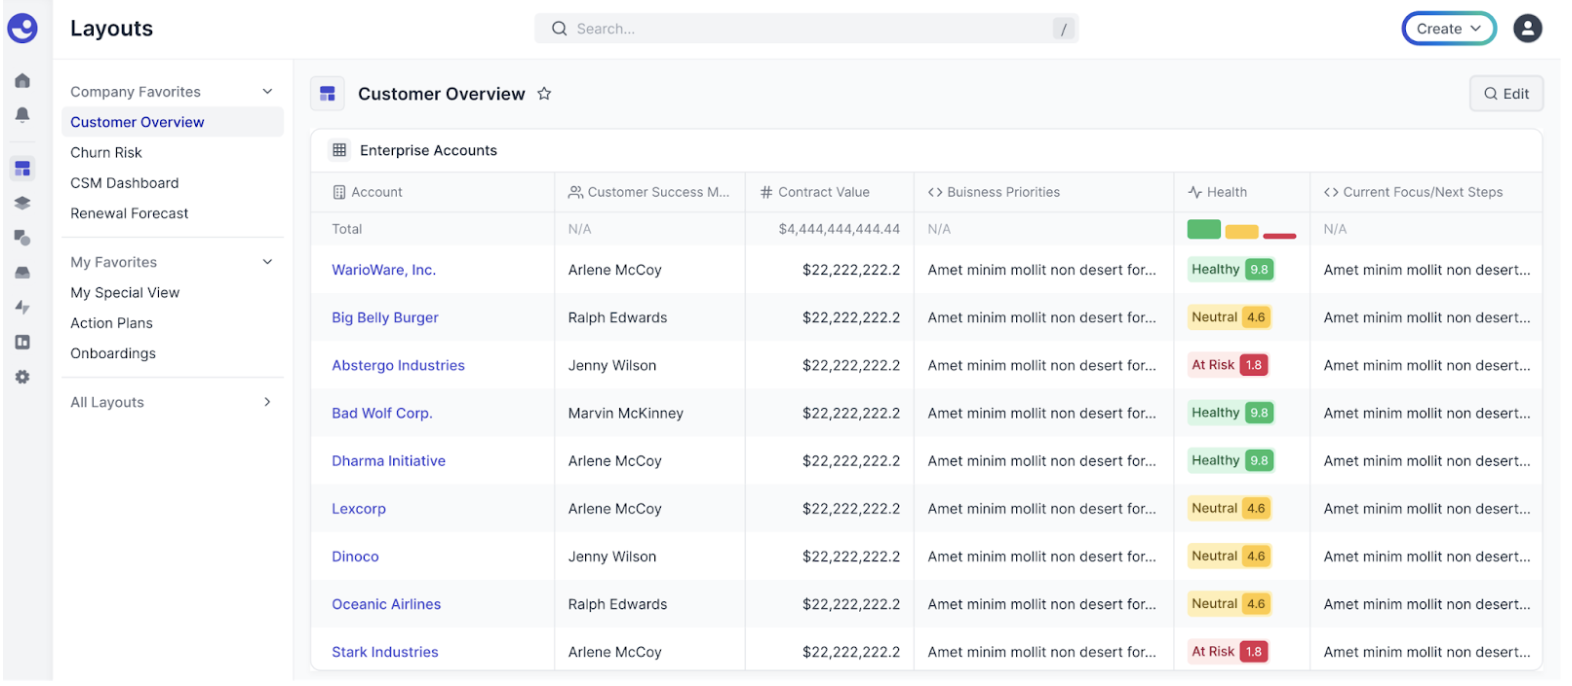Open the settings gear icon
This screenshot has width=1572, height=686.
coord(22,377)
